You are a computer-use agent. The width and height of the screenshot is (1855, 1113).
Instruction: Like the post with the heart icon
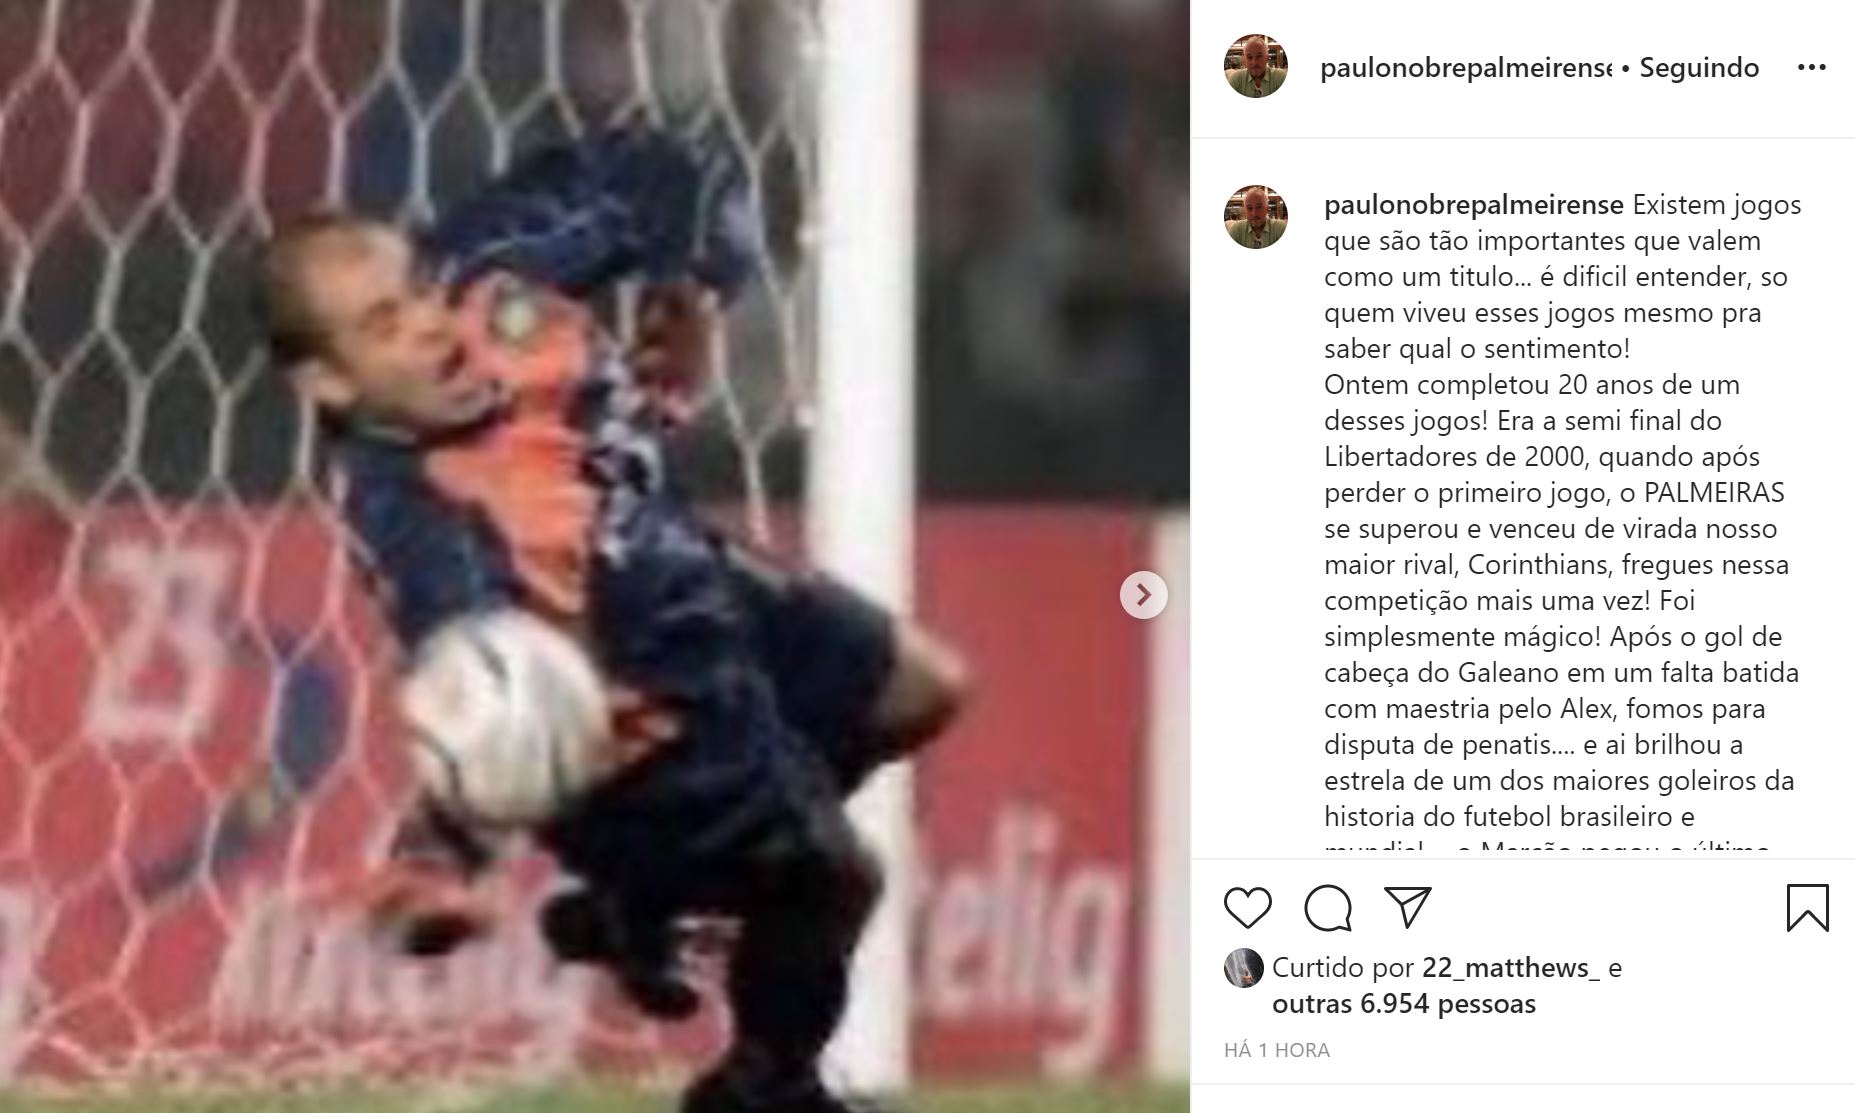pyautogui.click(x=1248, y=908)
